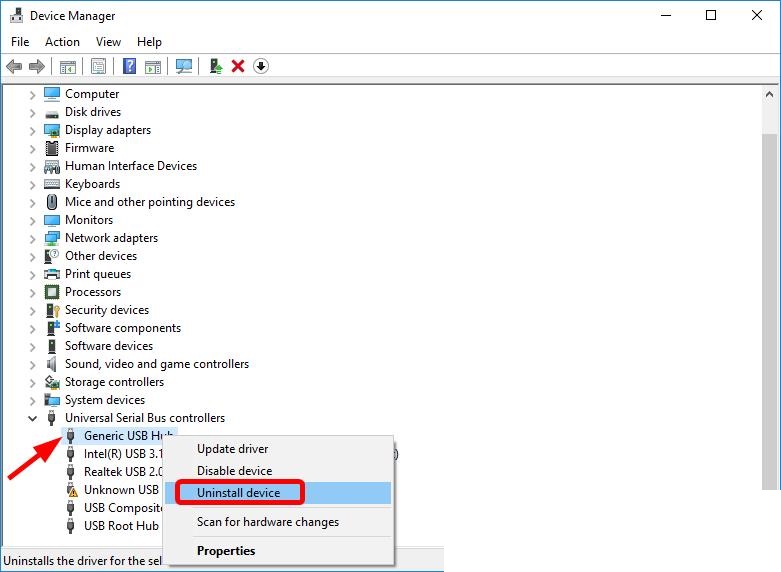Click Software components label

click(x=123, y=328)
